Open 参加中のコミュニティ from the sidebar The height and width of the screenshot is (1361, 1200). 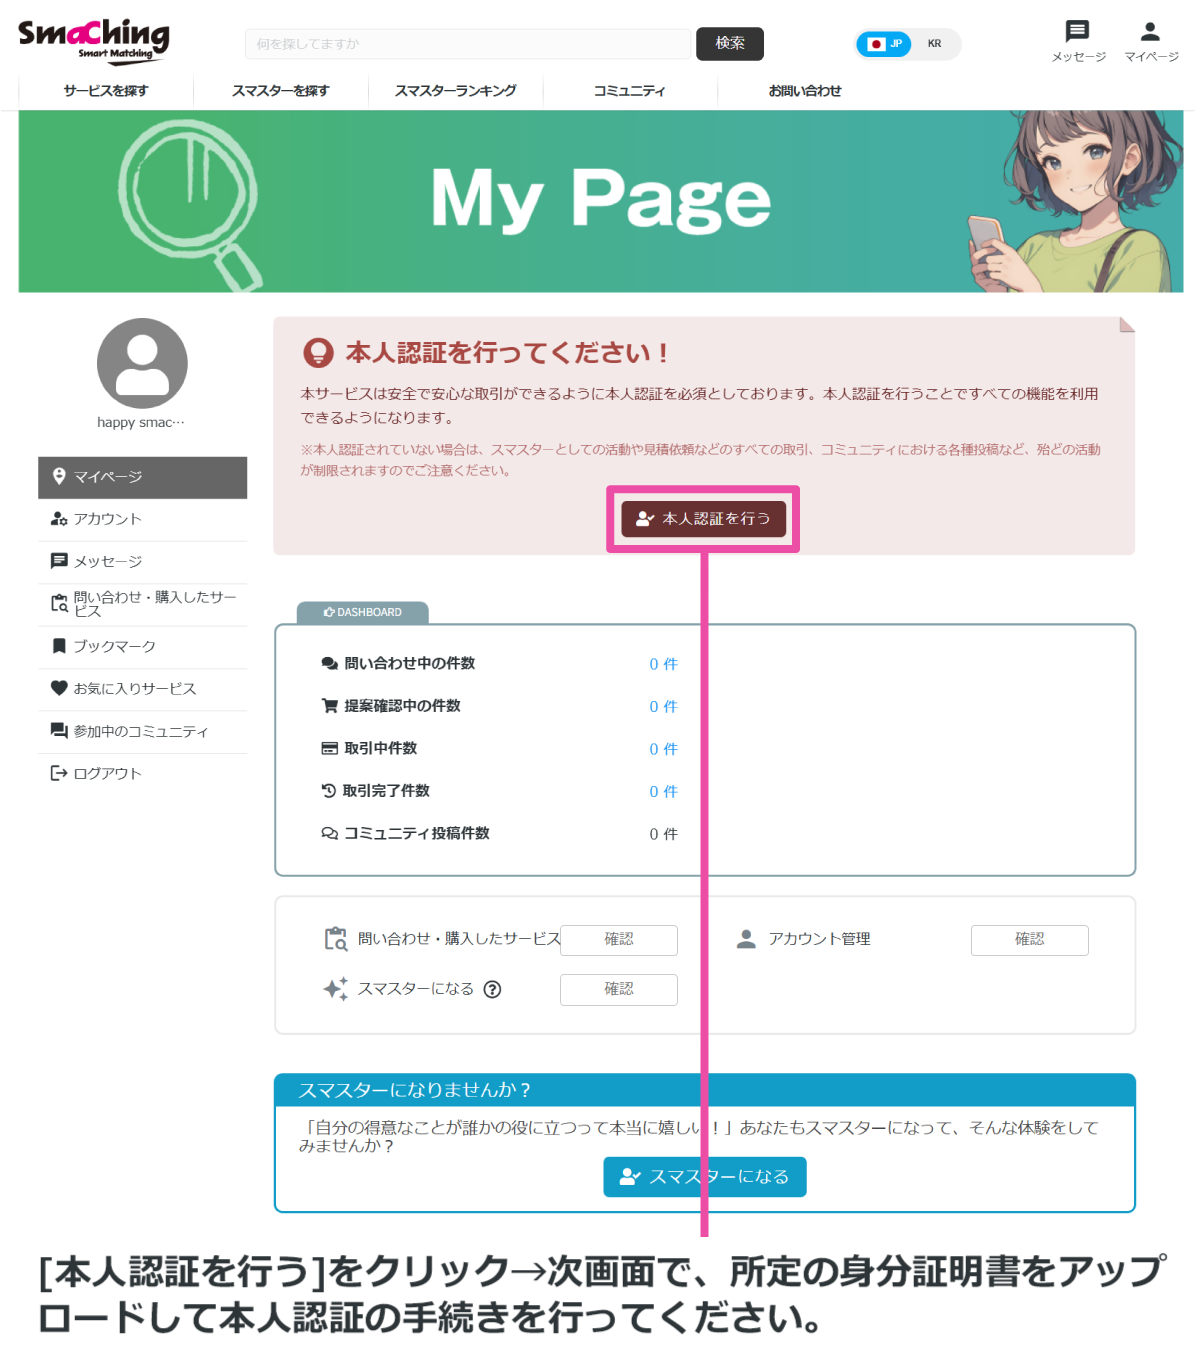tap(139, 731)
